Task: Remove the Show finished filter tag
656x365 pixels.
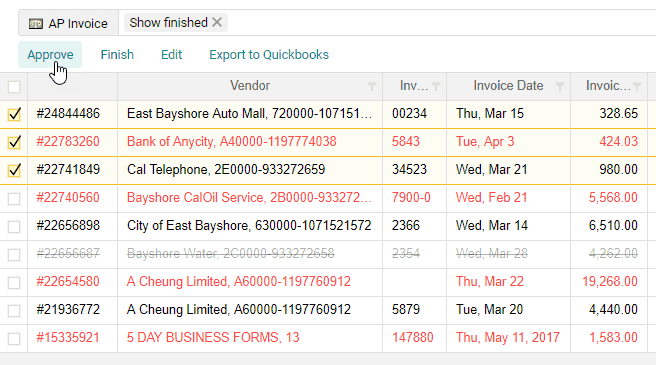Action: pyautogui.click(x=217, y=22)
